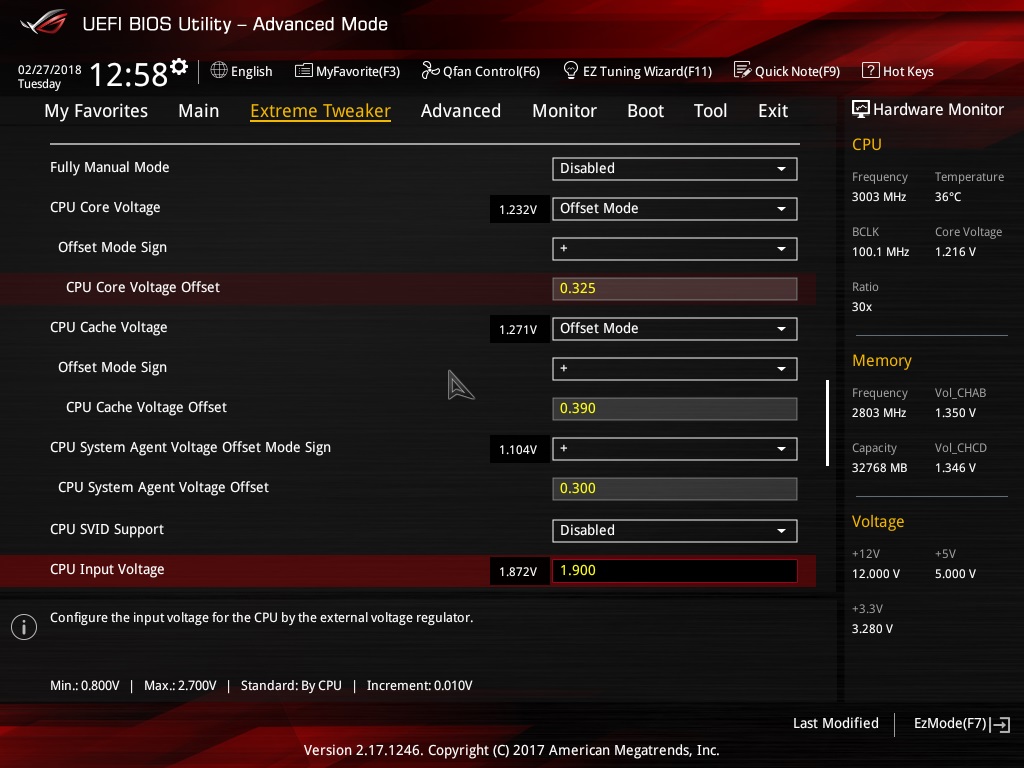Open the CPU Core Voltage mode dropdown

675,209
